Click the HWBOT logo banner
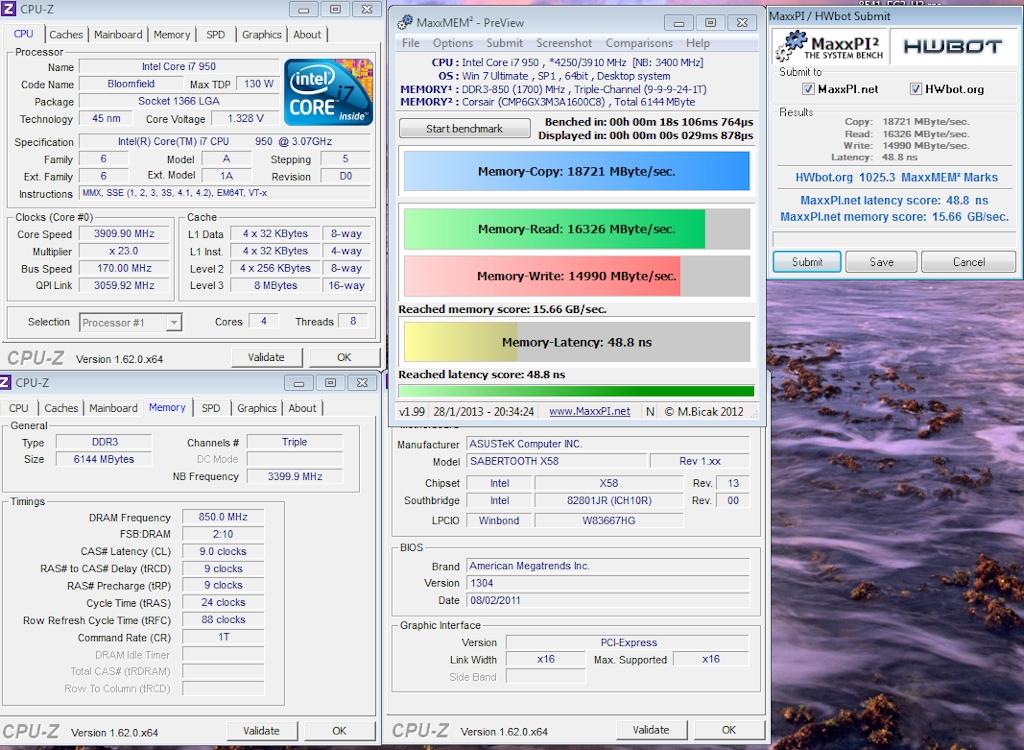Viewport: 1024px width, 750px height. [952, 47]
